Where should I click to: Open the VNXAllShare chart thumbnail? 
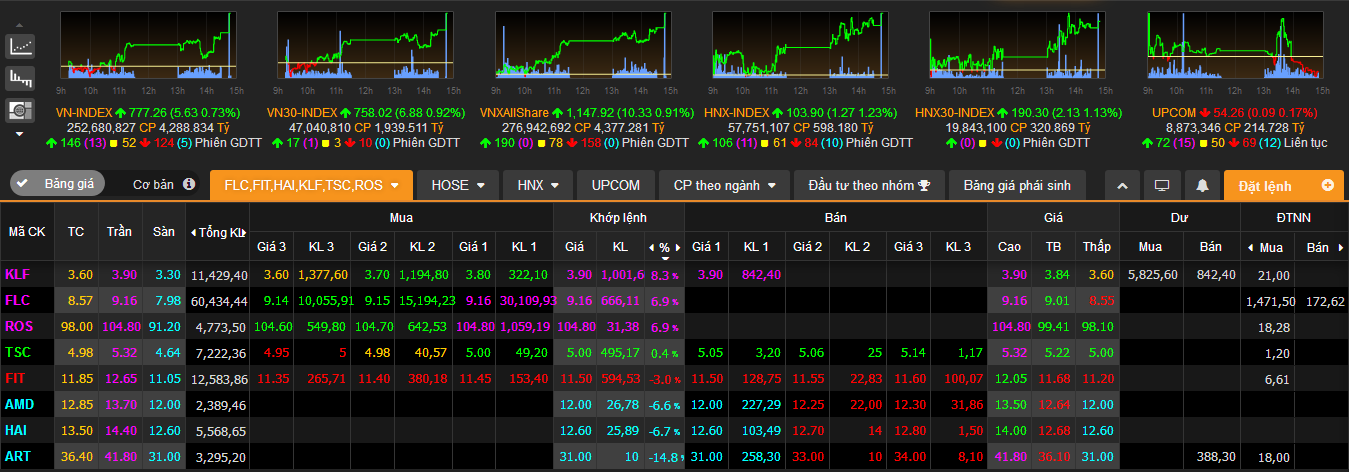click(x=585, y=45)
